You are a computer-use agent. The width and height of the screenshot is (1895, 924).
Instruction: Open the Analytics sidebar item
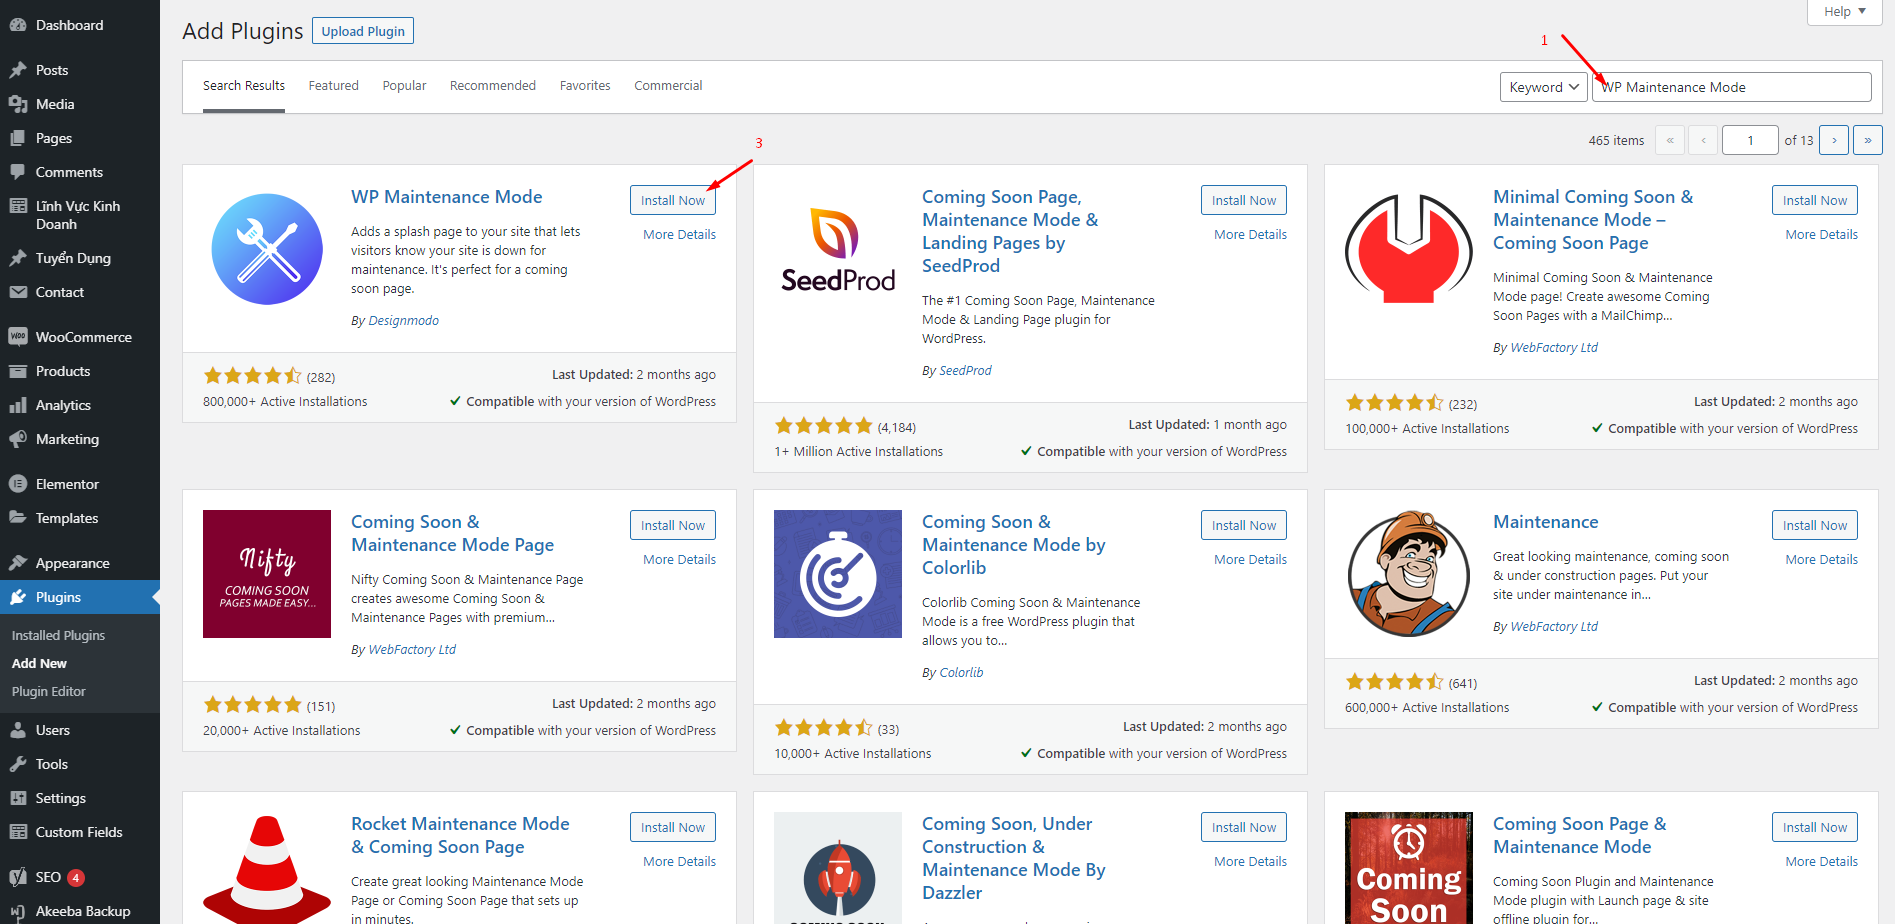(x=63, y=405)
